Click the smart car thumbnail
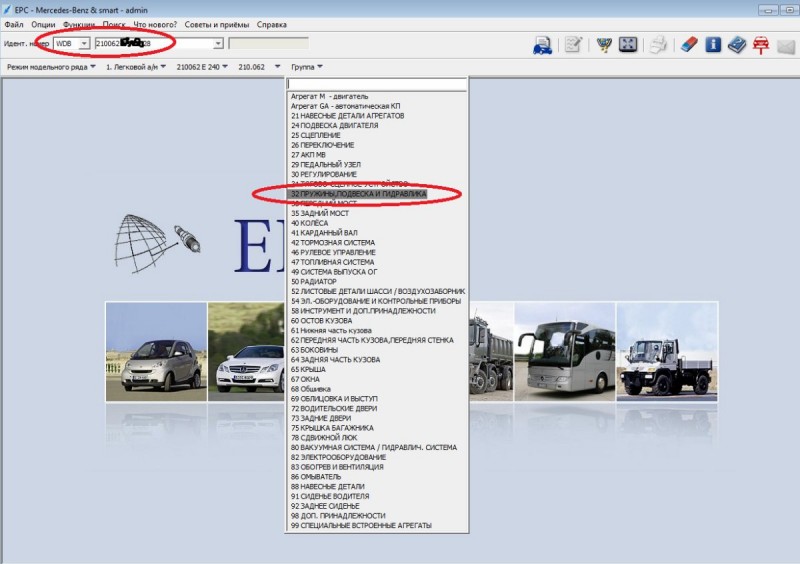This screenshot has height=564, width=800. click(x=156, y=352)
